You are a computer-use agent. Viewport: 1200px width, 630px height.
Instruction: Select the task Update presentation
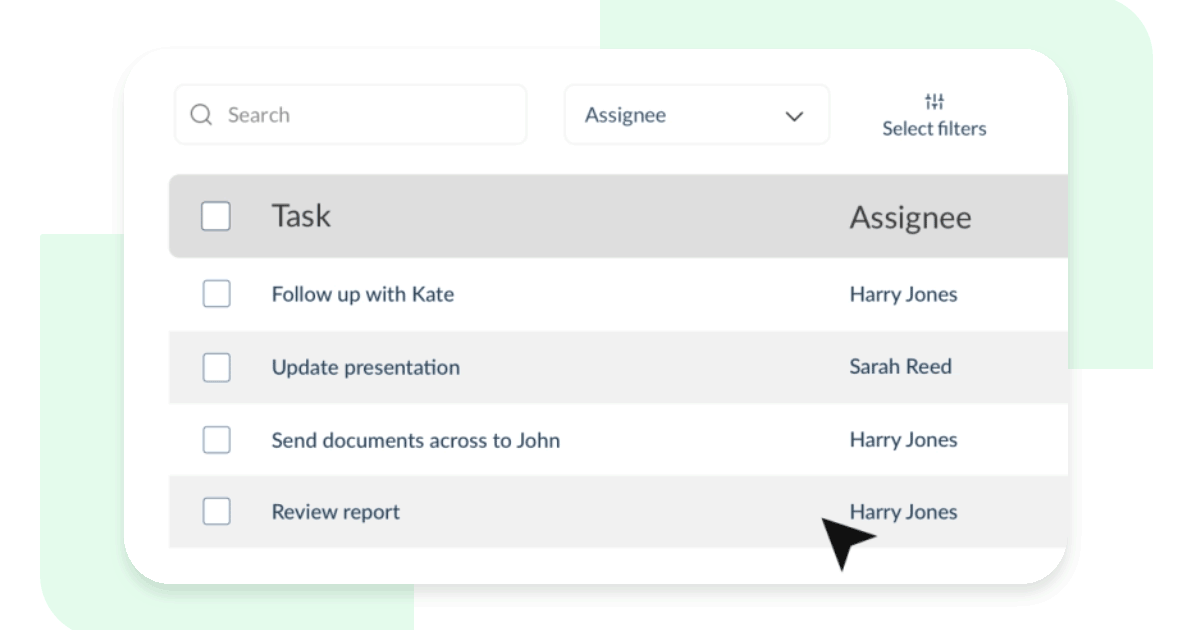(x=364, y=367)
